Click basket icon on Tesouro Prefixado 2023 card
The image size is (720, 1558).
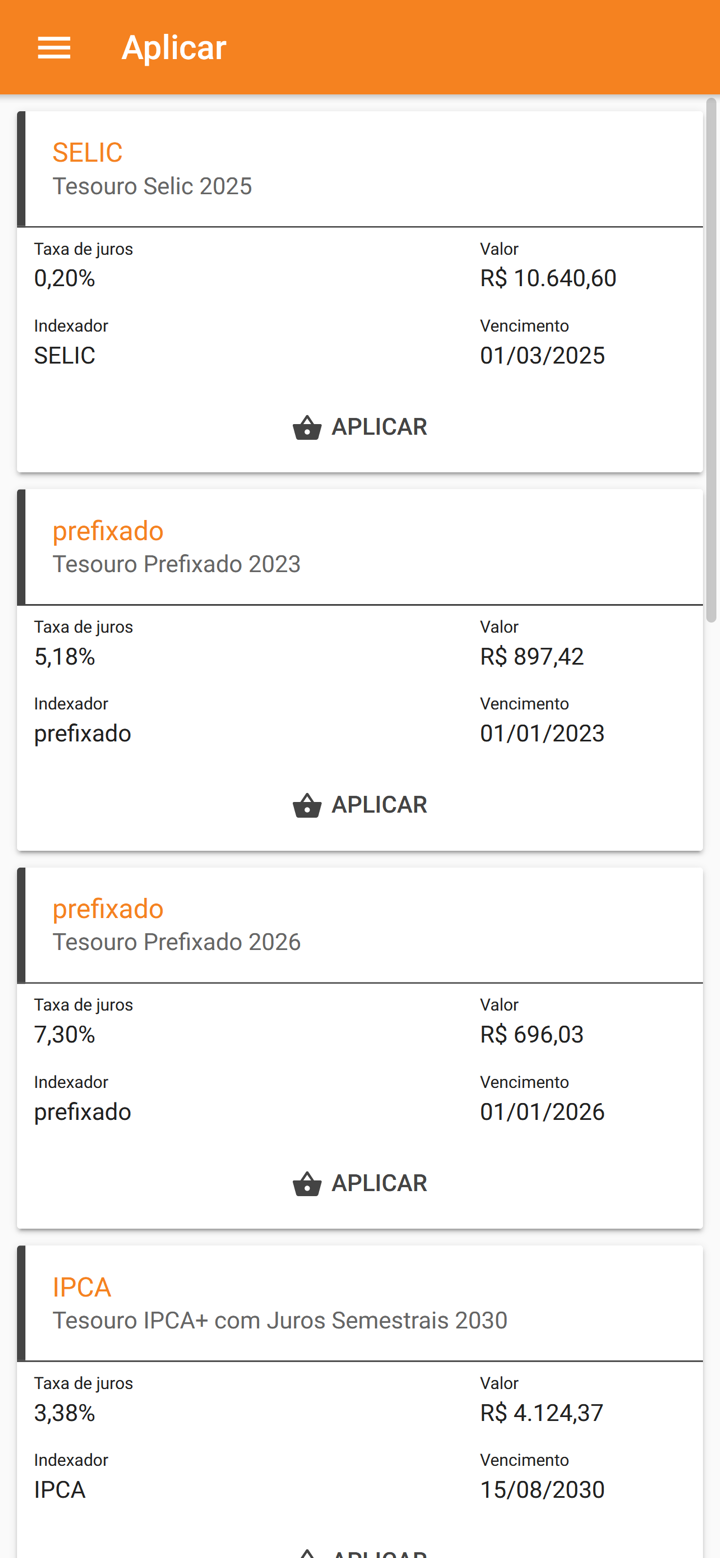[307, 806]
